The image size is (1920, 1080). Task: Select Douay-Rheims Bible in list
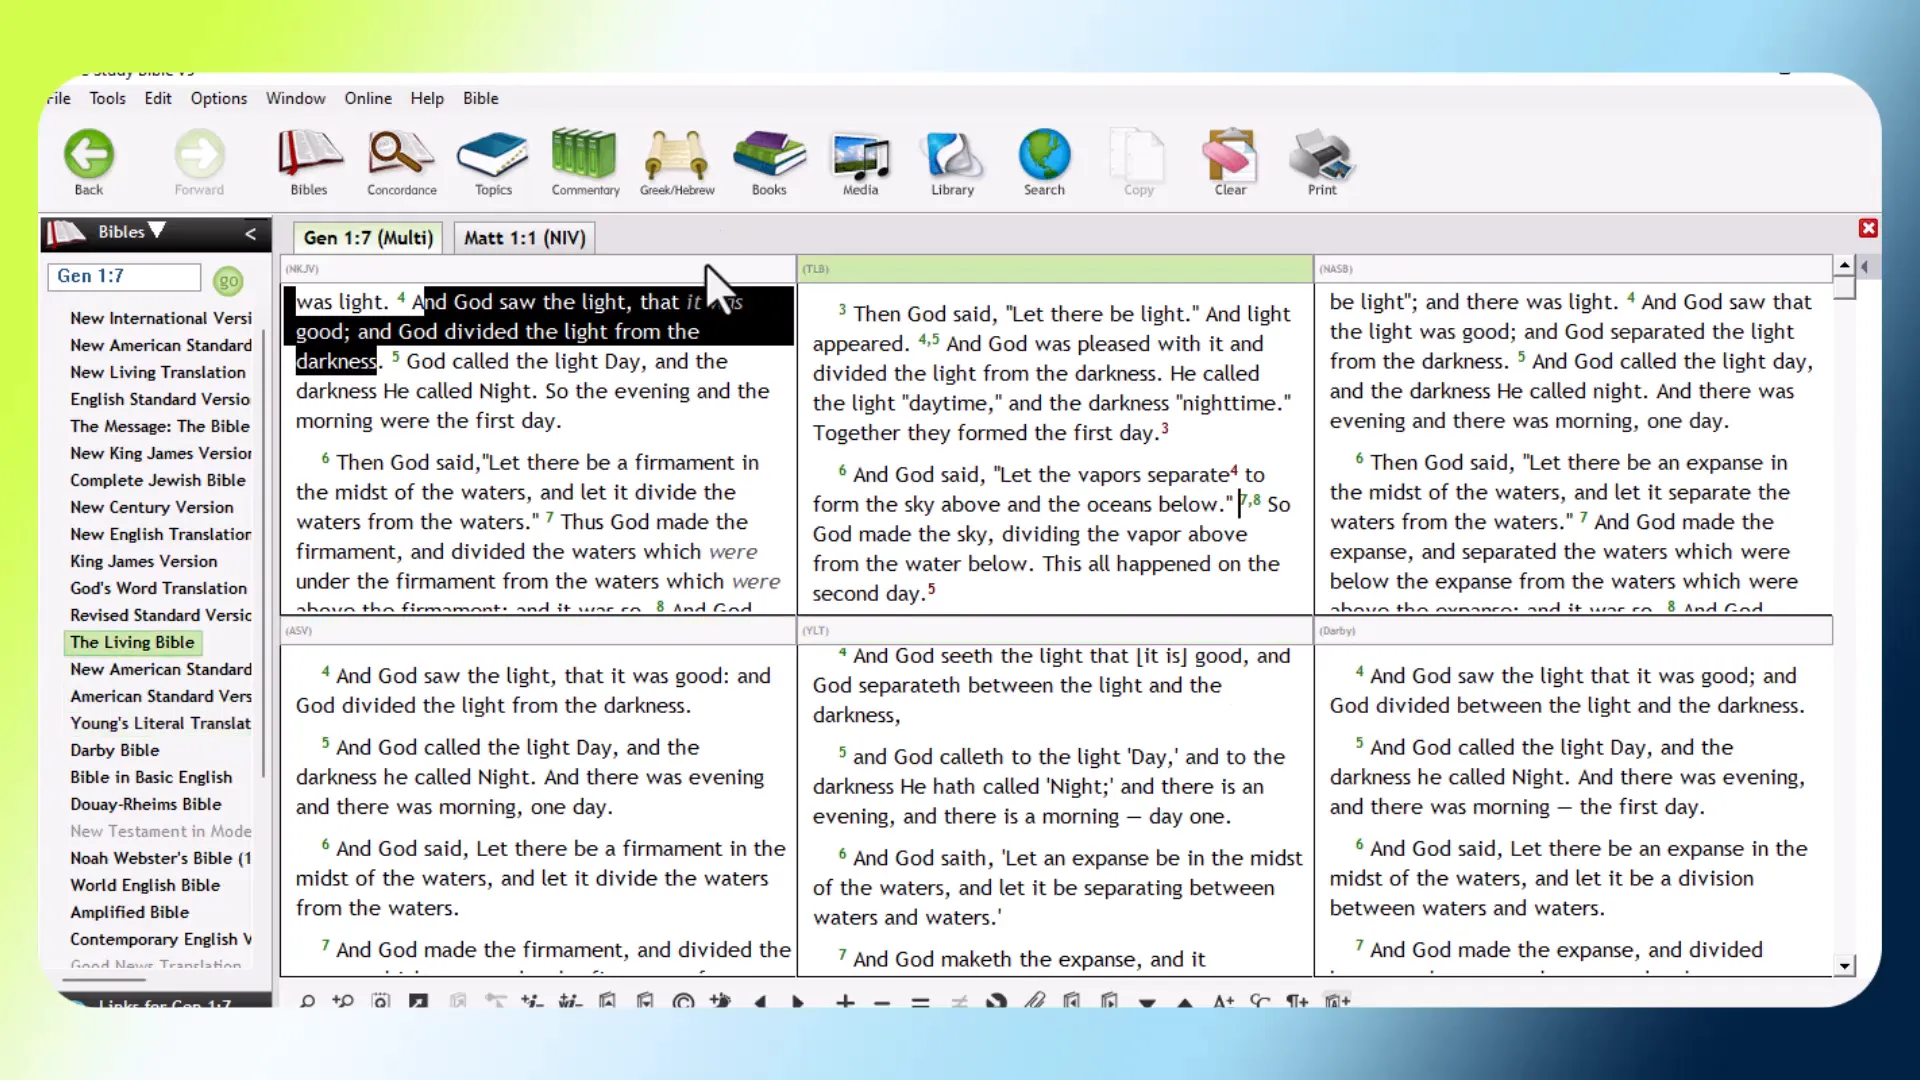point(146,804)
